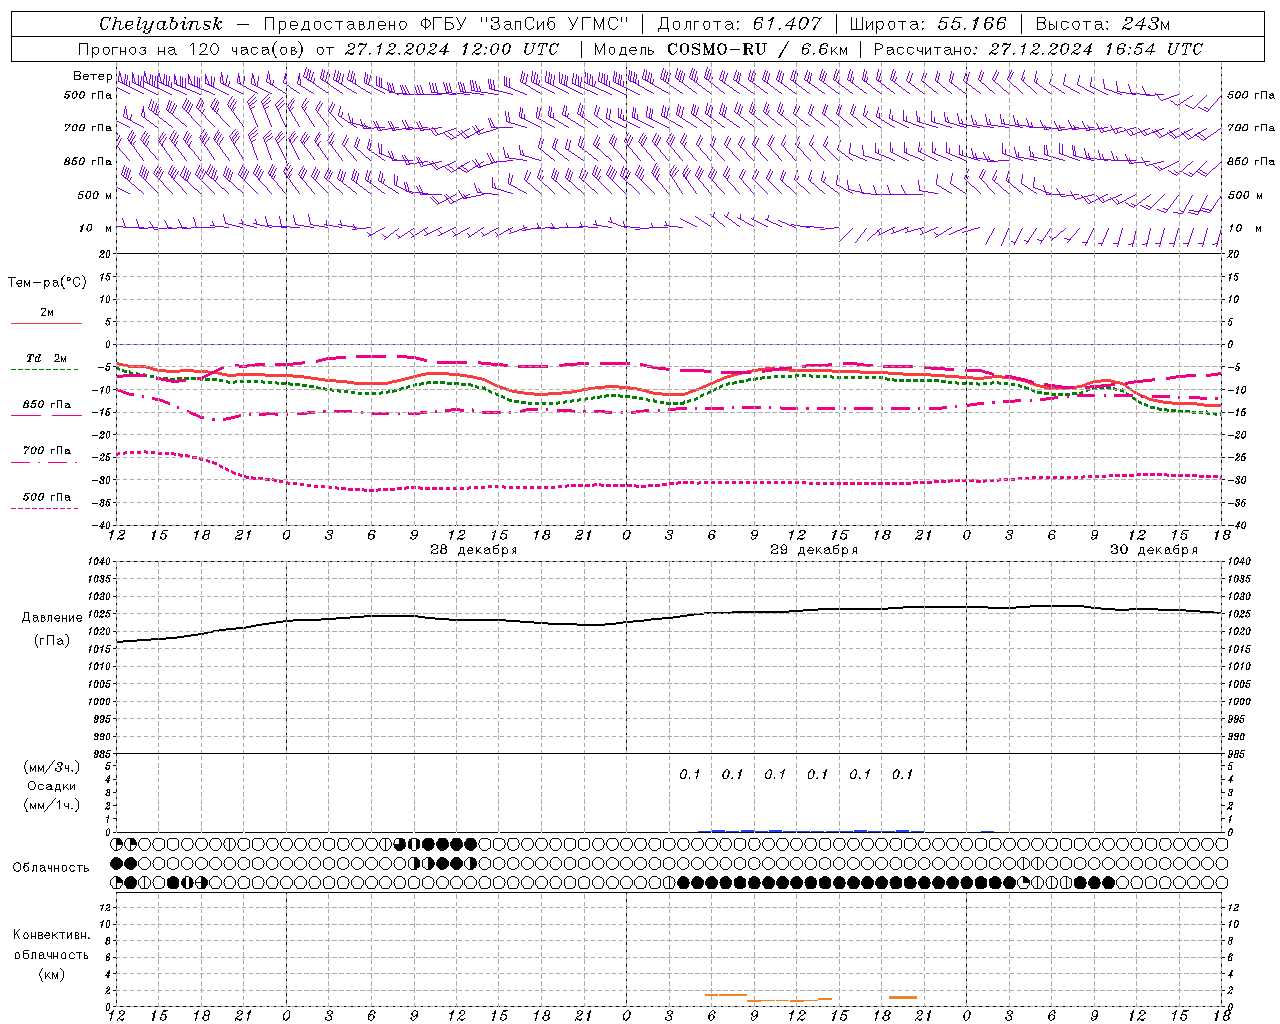Click '700 гПа' in the temperature legend
The image size is (1280, 1024).
[47, 450]
